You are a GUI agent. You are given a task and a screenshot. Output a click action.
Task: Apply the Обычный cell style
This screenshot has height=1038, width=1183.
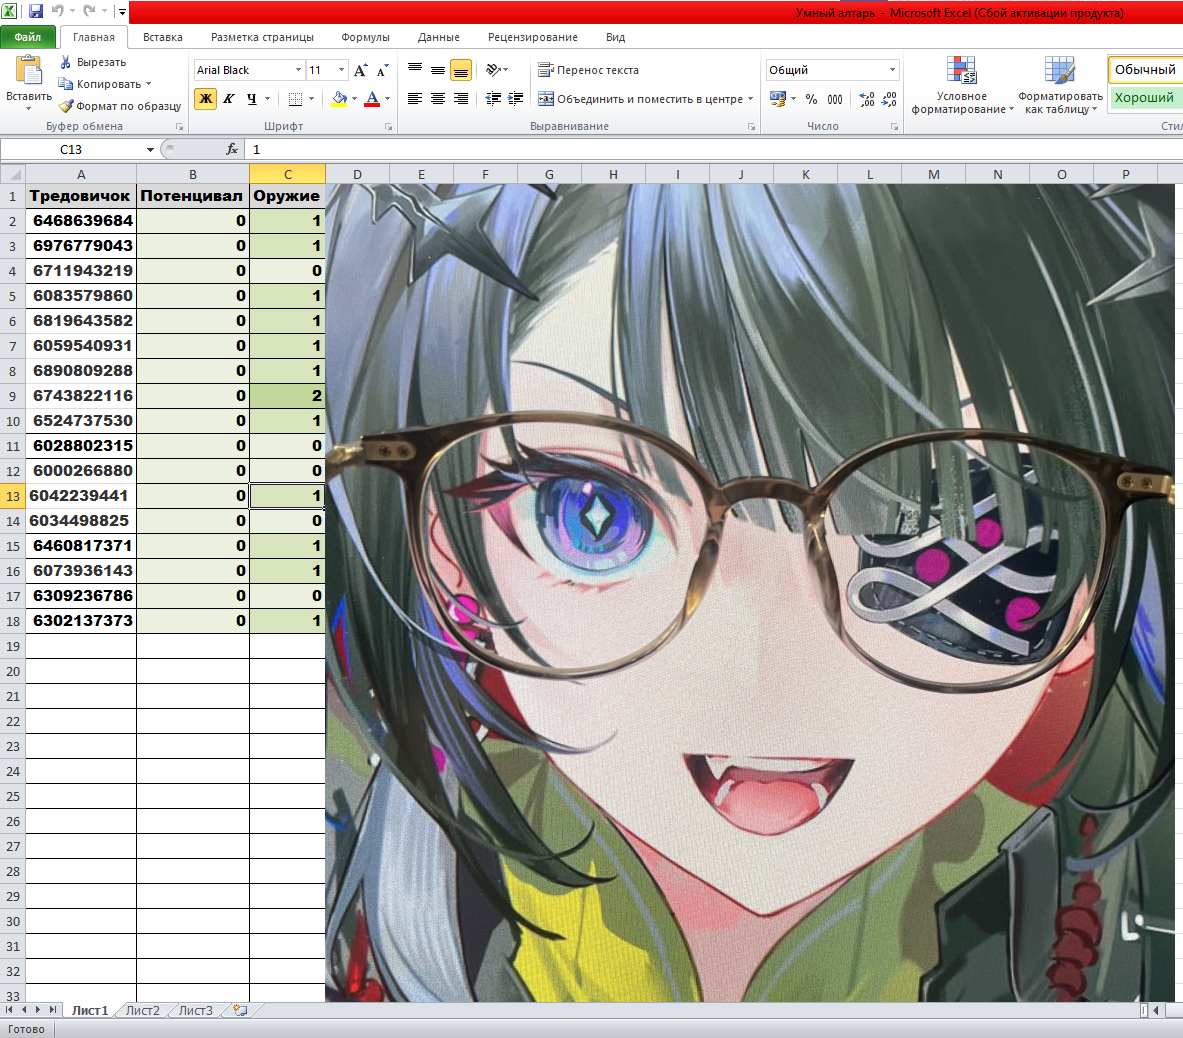[x=1145, y=69]
